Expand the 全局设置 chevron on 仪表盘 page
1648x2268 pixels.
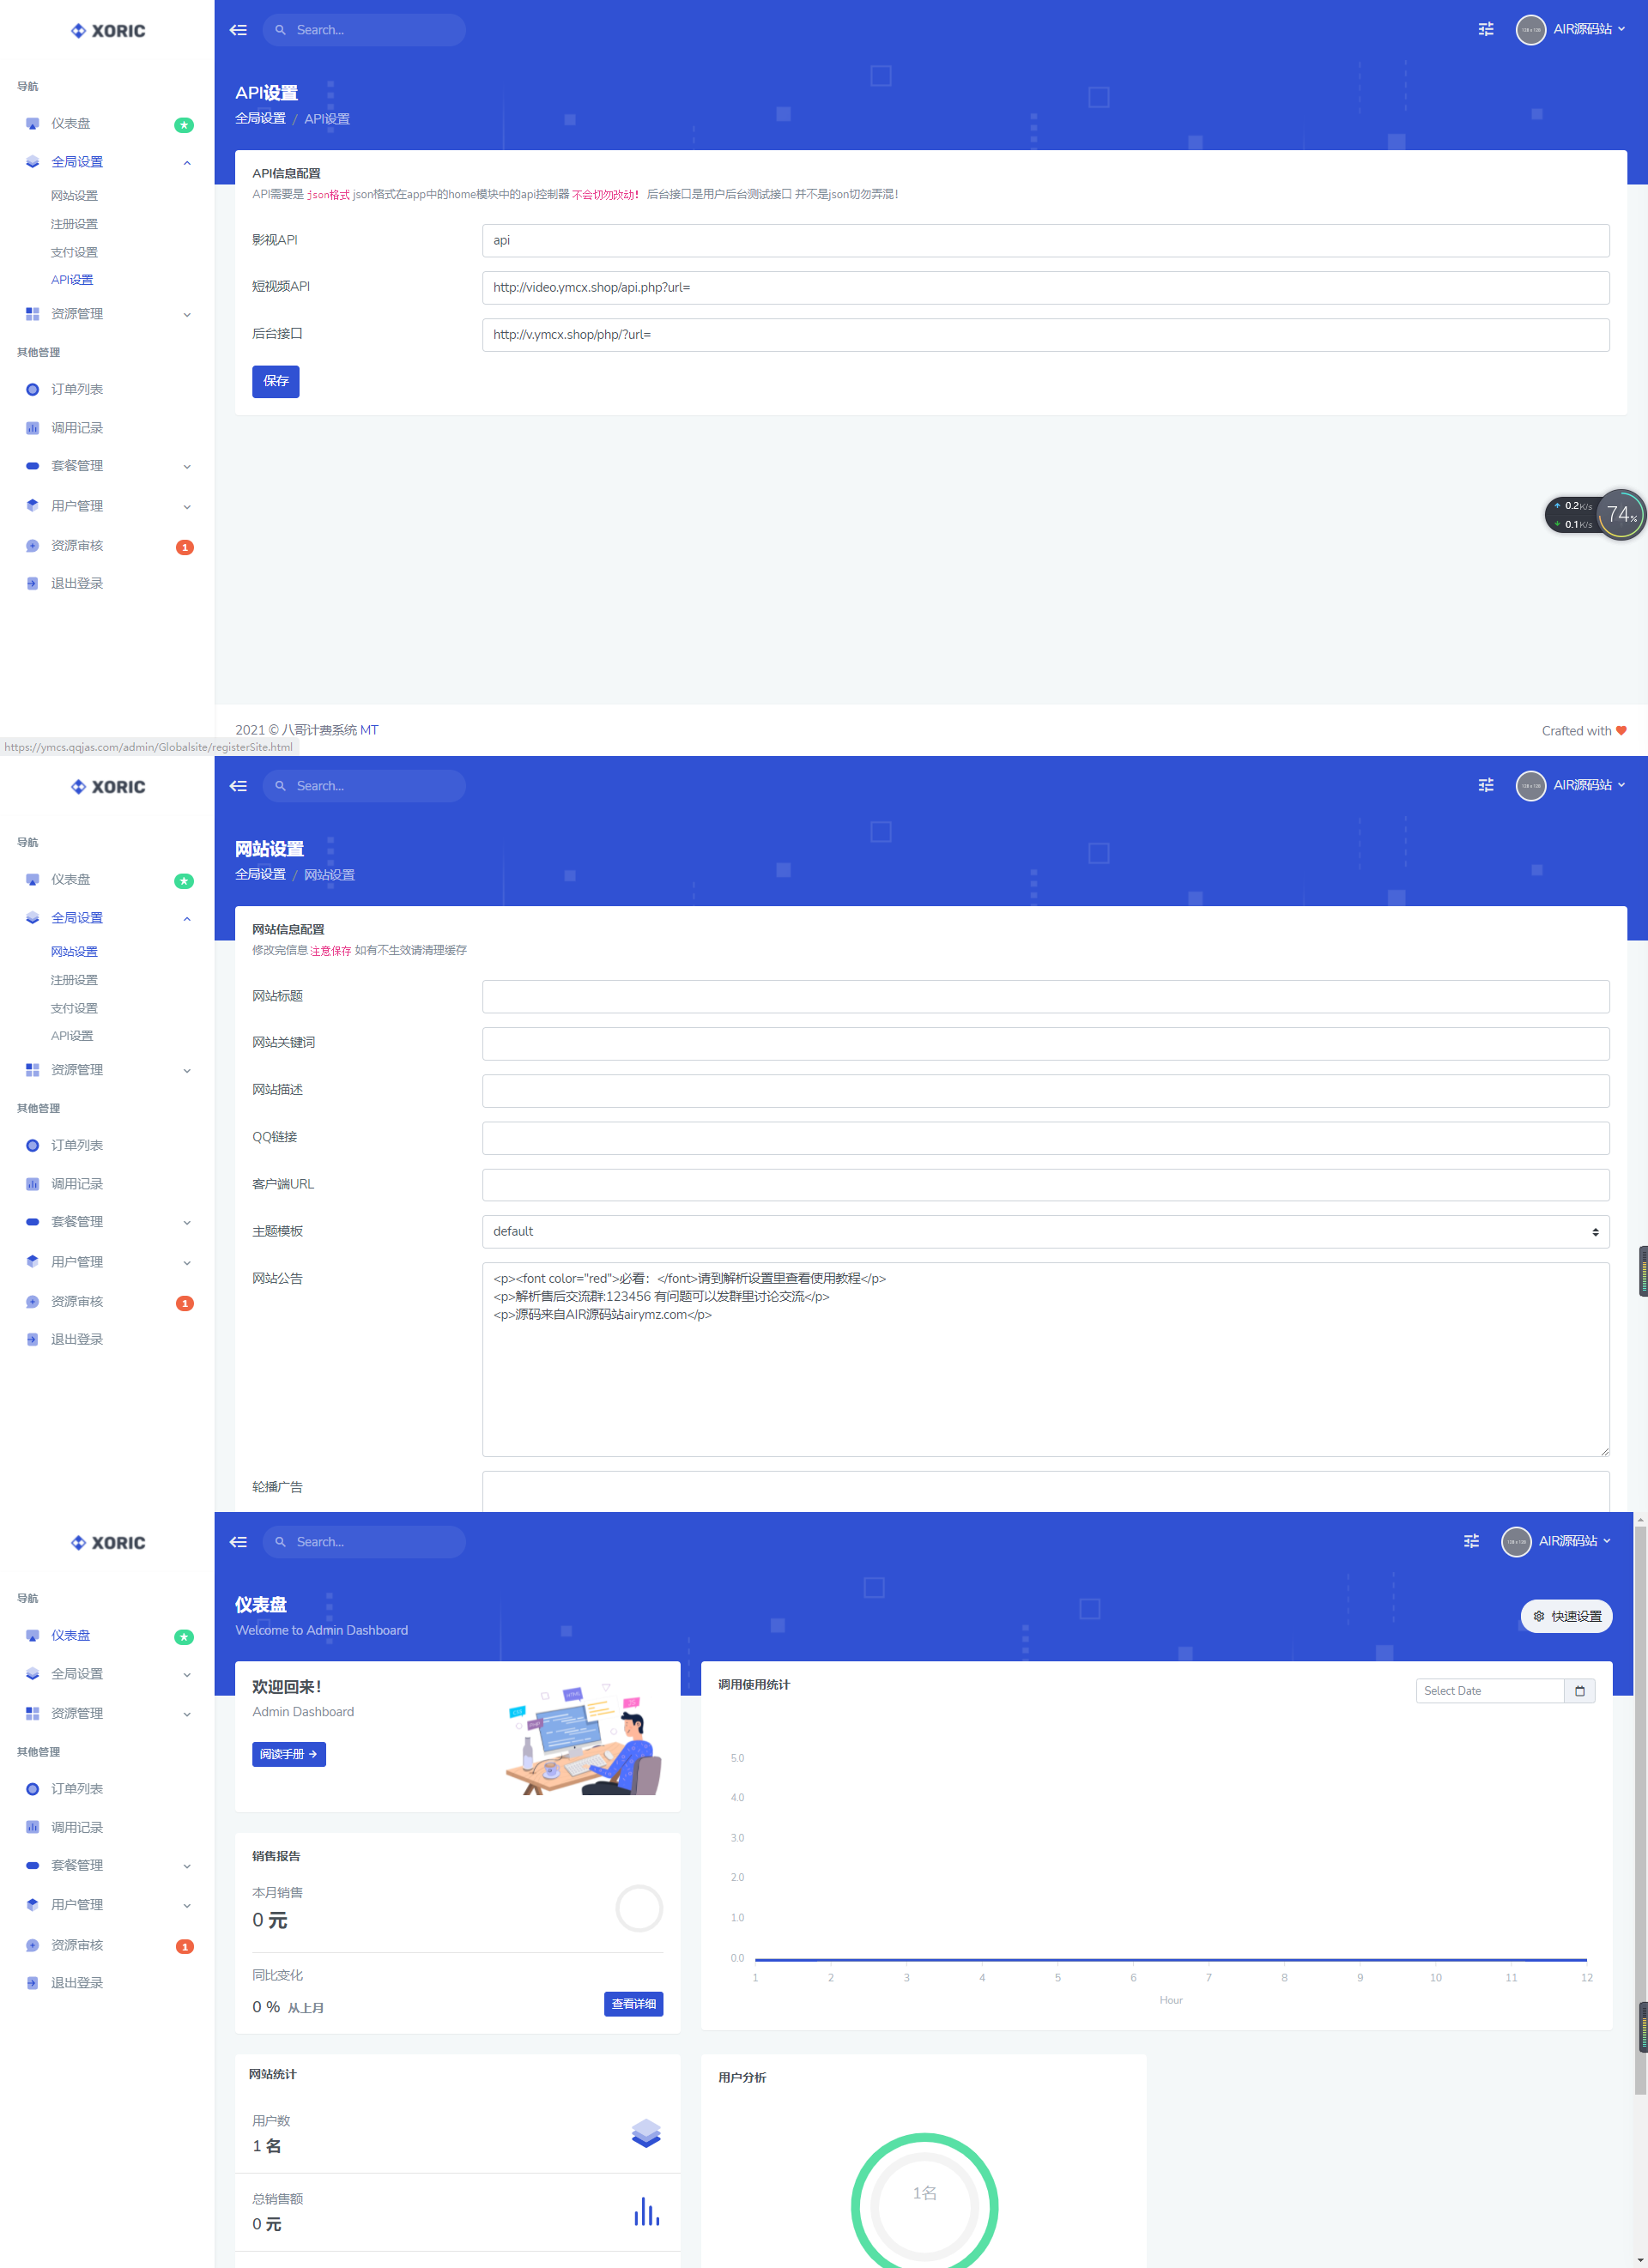pyautogui.click(x=187, y=1675)
